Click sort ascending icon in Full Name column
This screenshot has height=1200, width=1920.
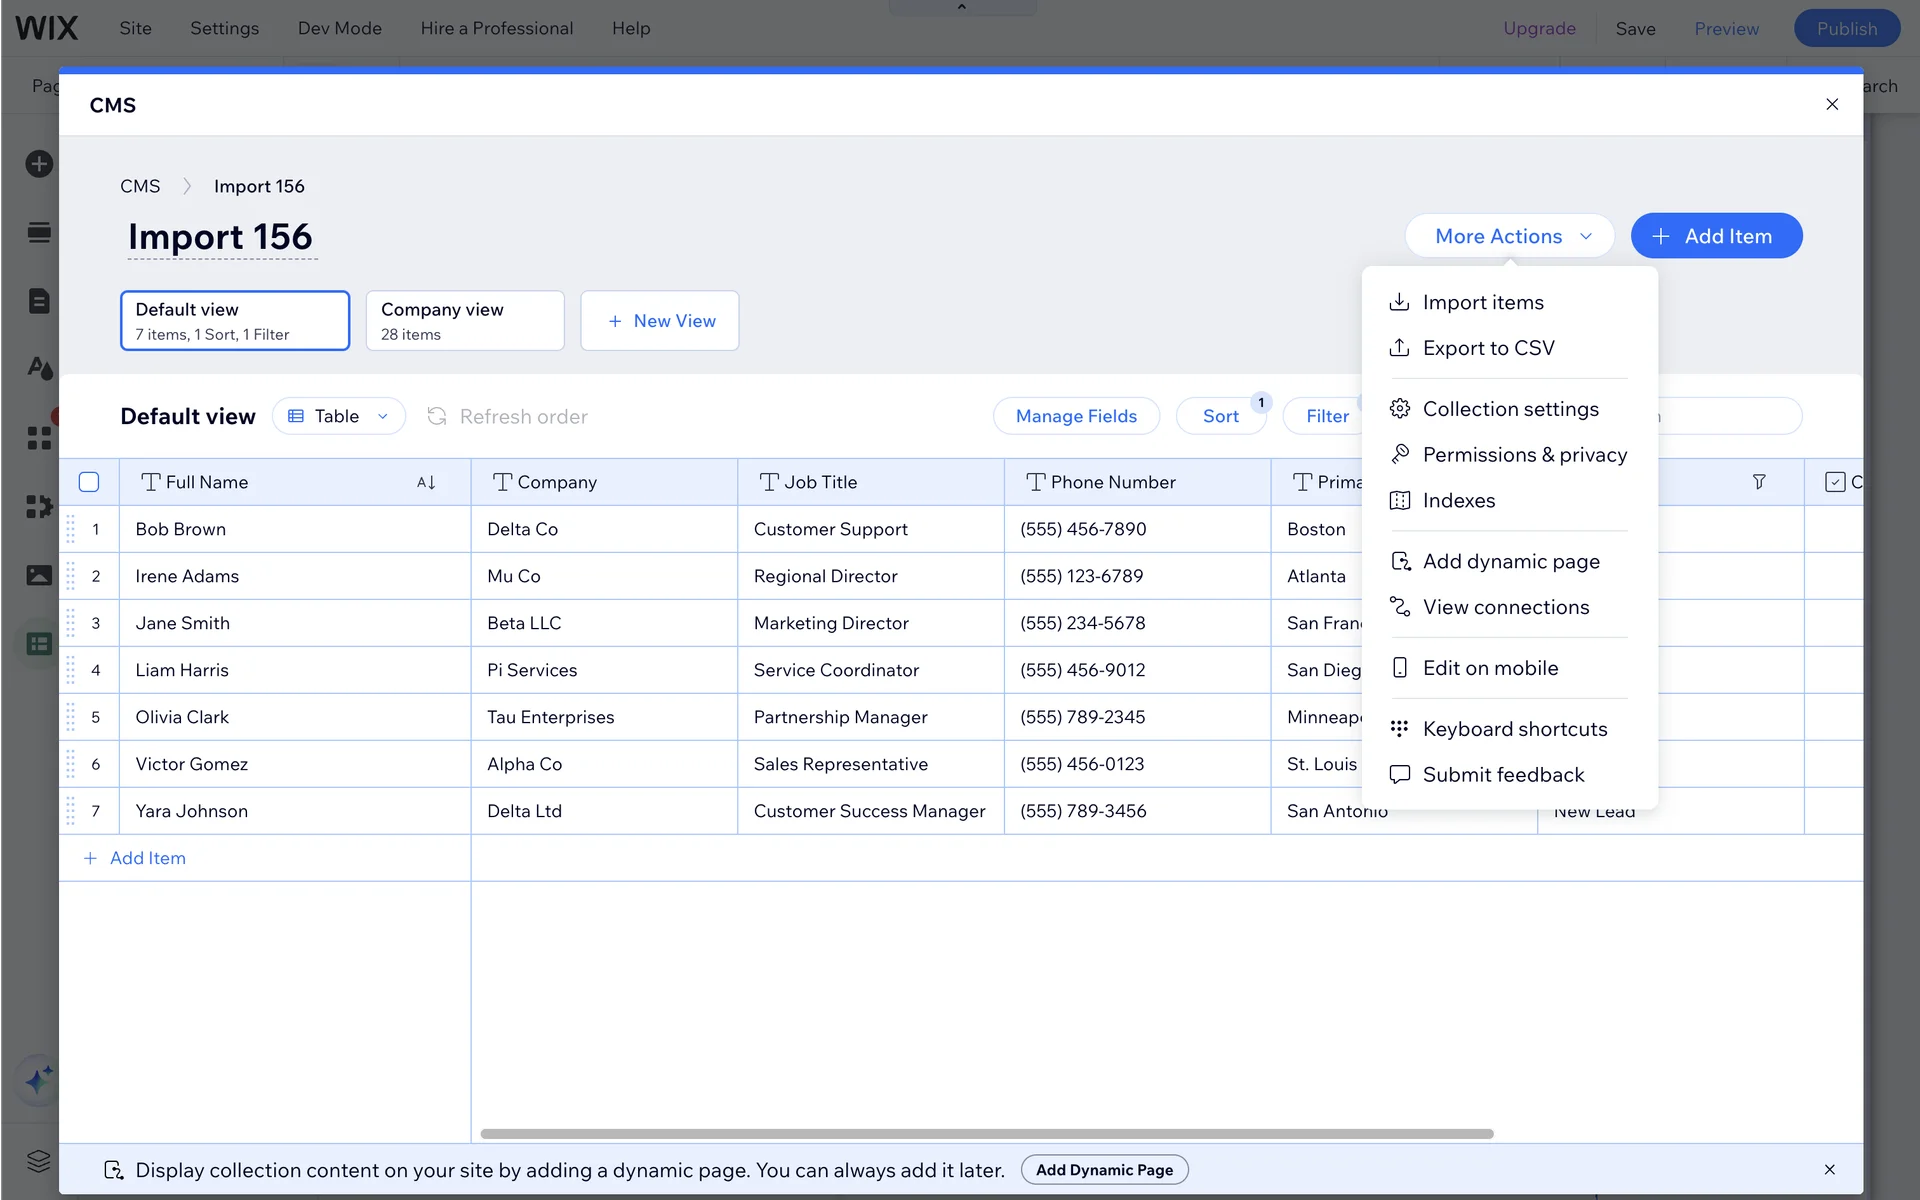(426, 482)
